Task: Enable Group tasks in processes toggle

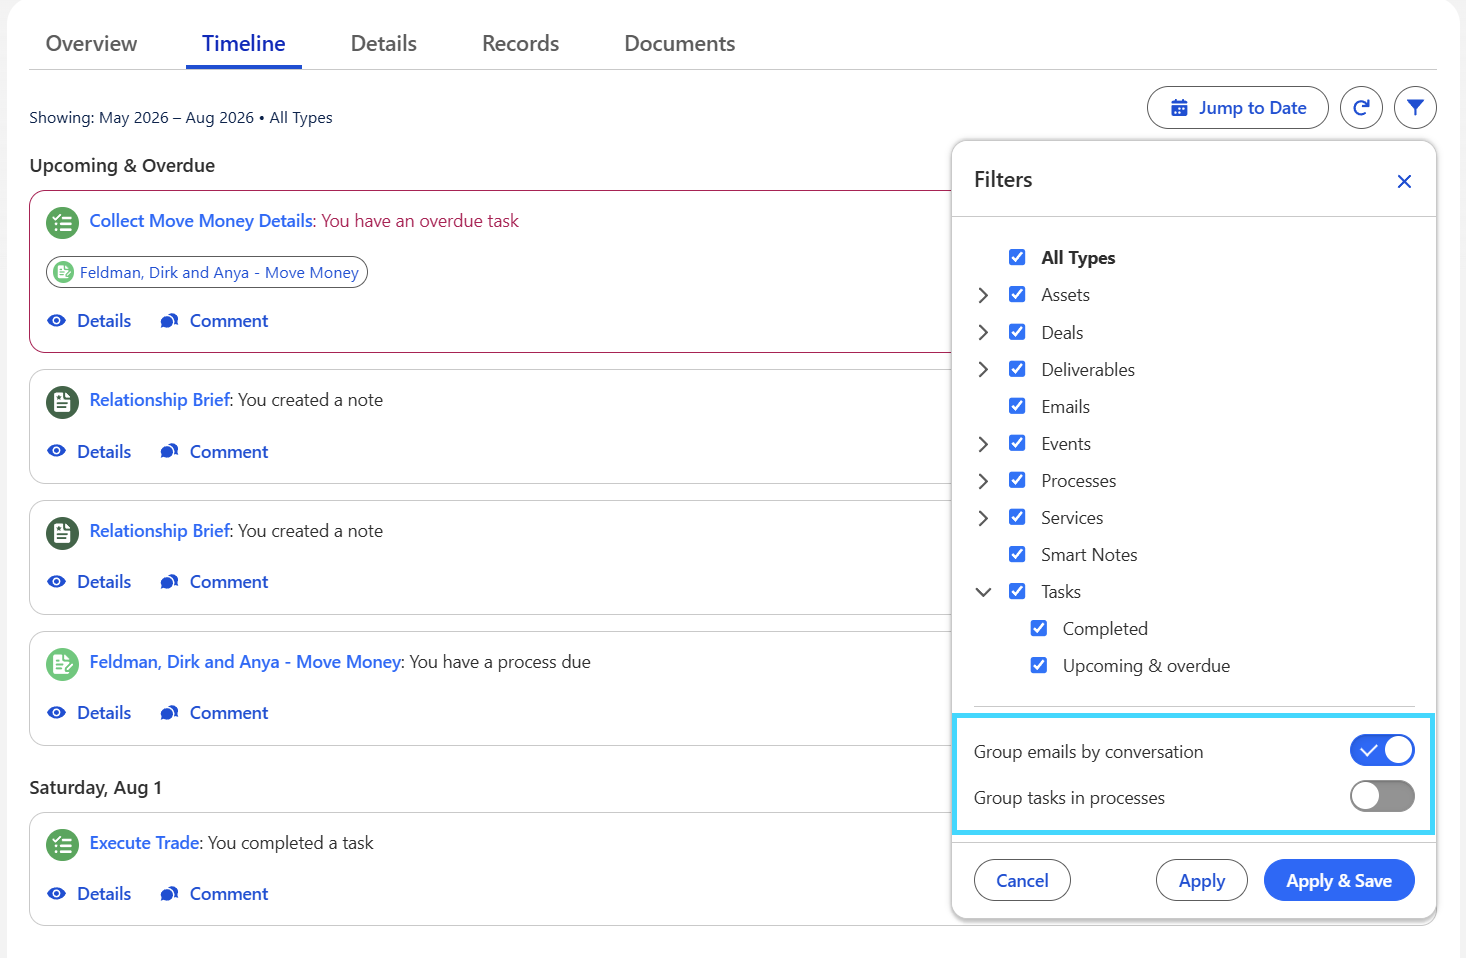Action: (1382, 796)
